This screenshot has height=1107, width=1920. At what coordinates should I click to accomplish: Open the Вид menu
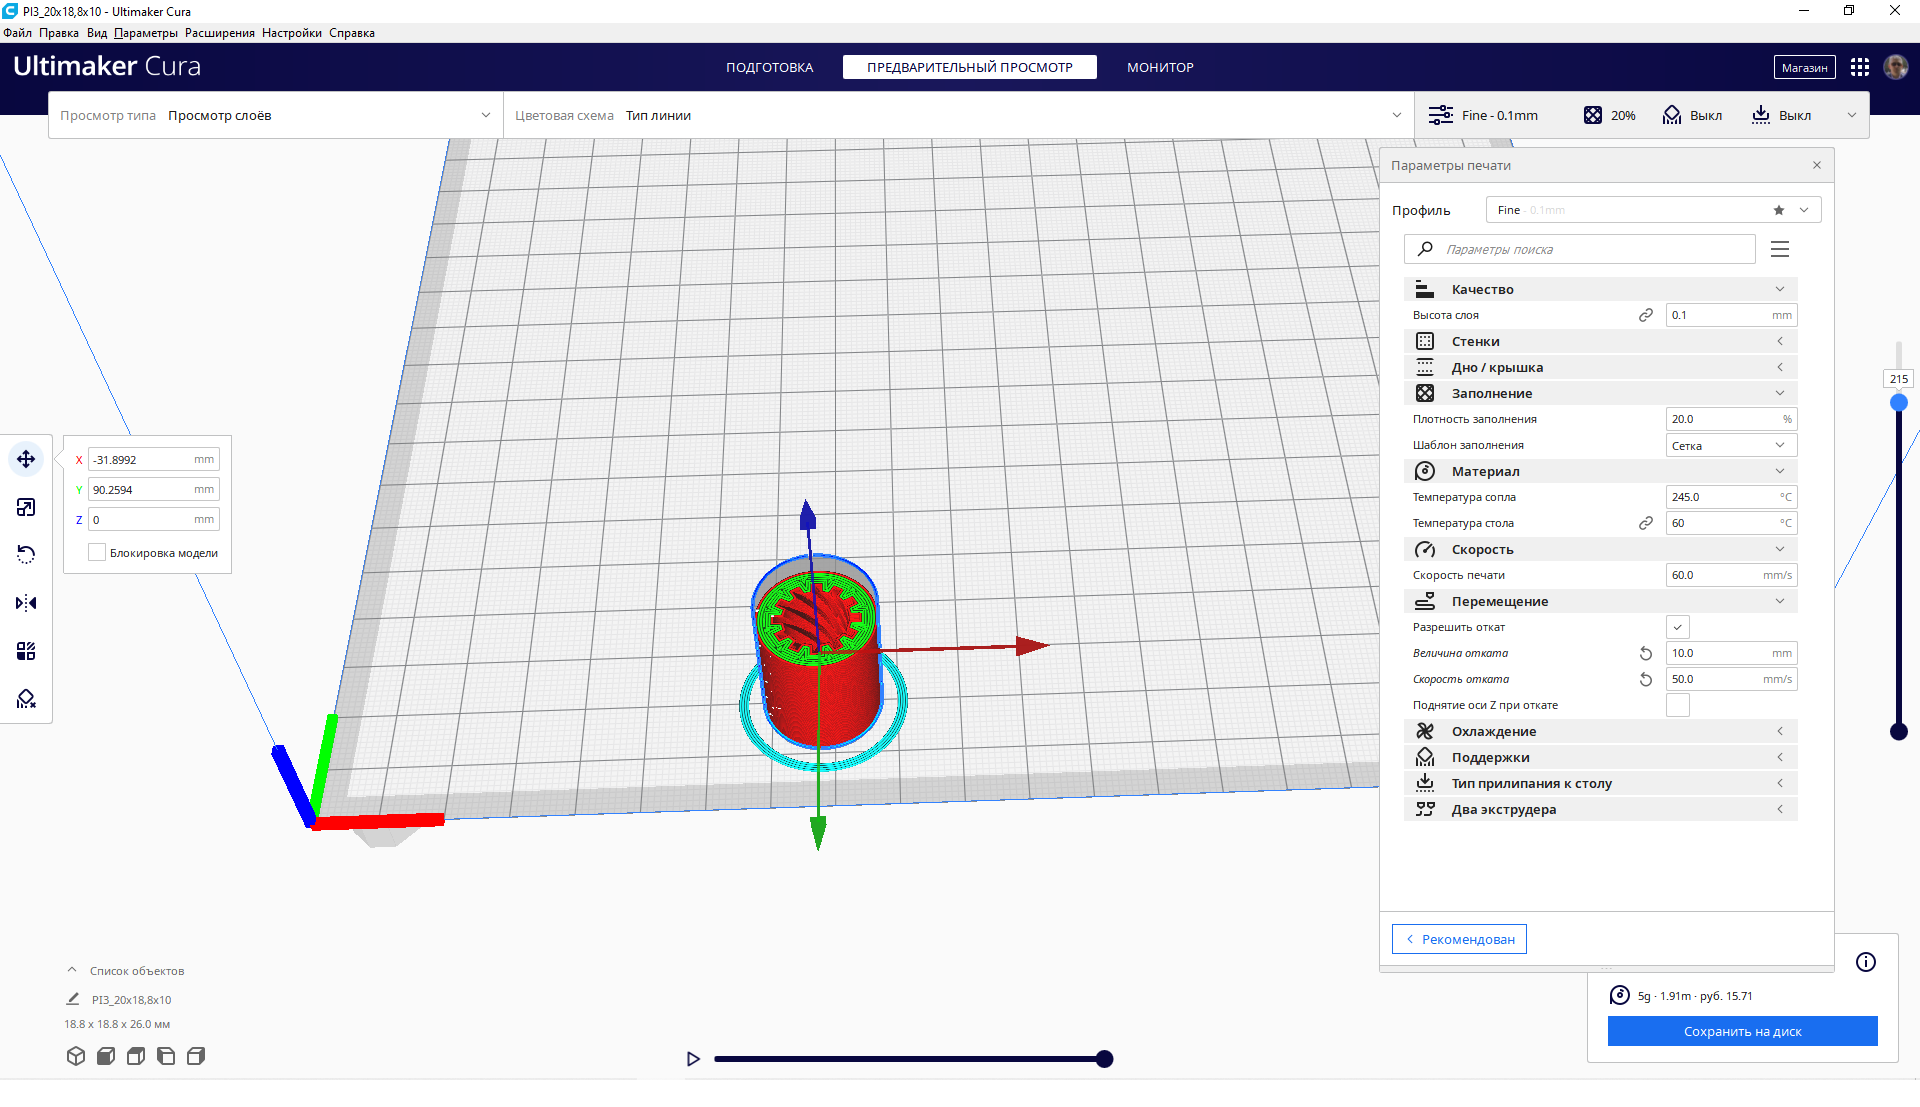pos(97,33)
